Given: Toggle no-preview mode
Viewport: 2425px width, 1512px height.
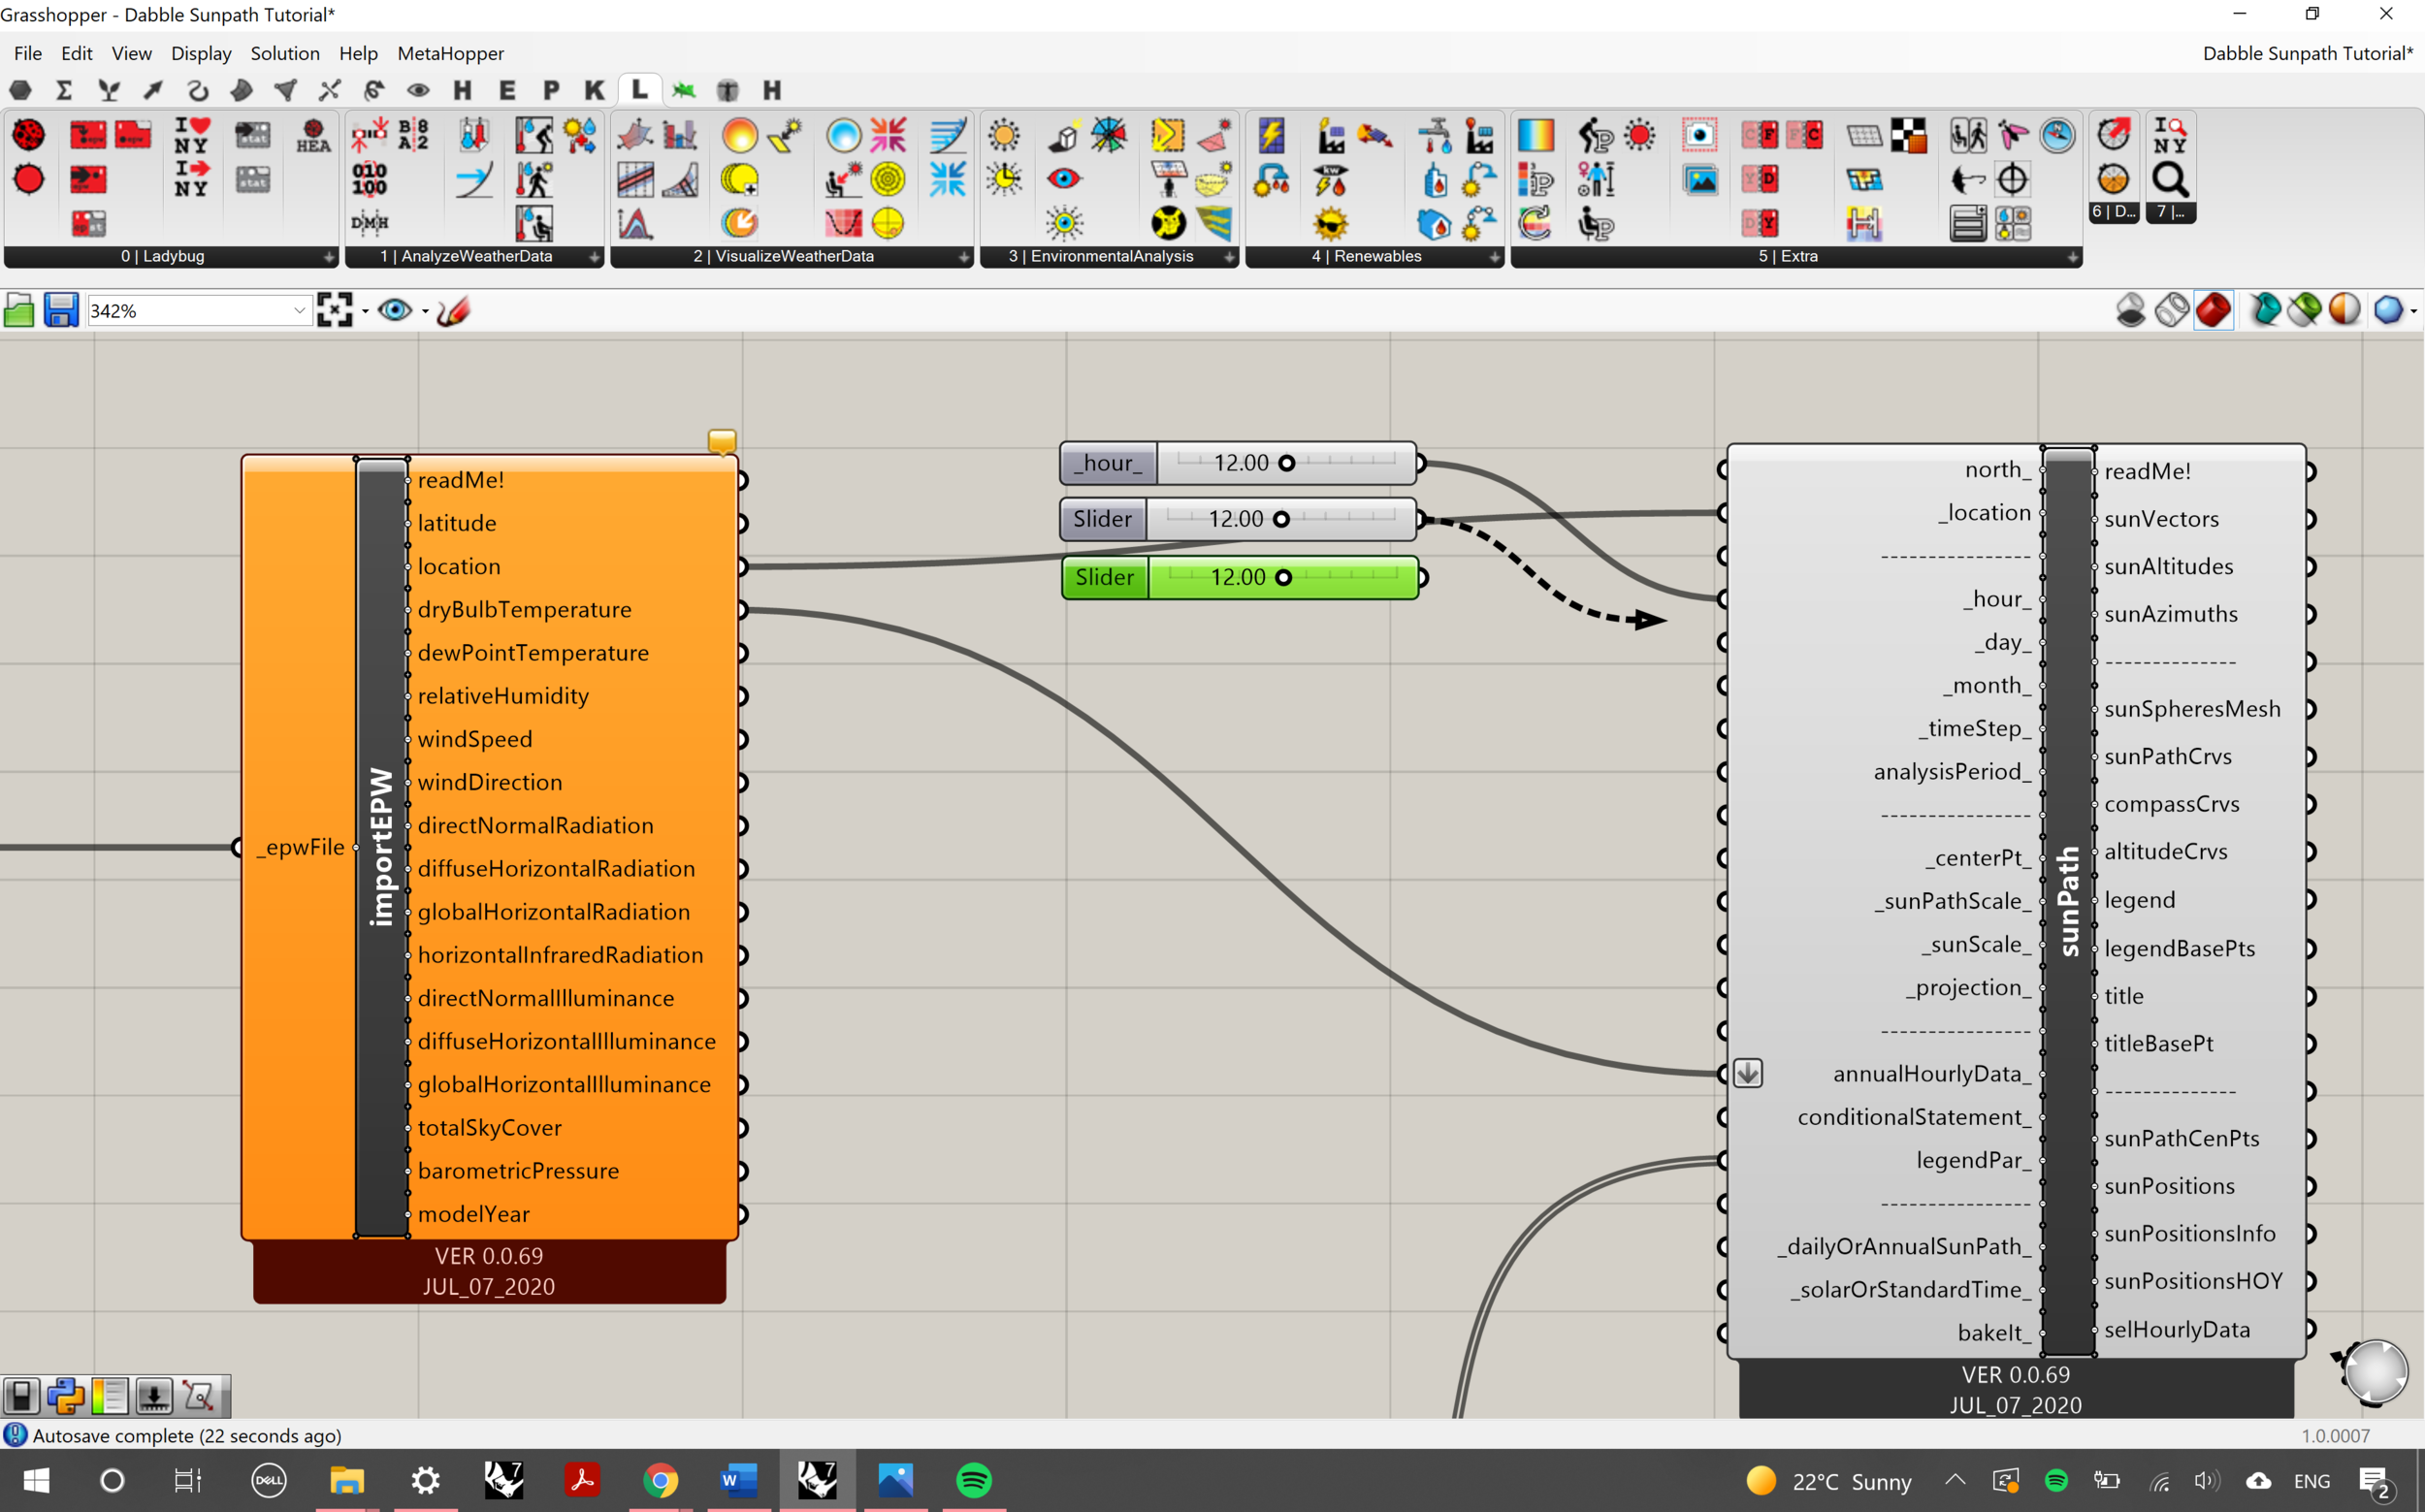Looking at the screenshot, I should (x=2130, y=310).
